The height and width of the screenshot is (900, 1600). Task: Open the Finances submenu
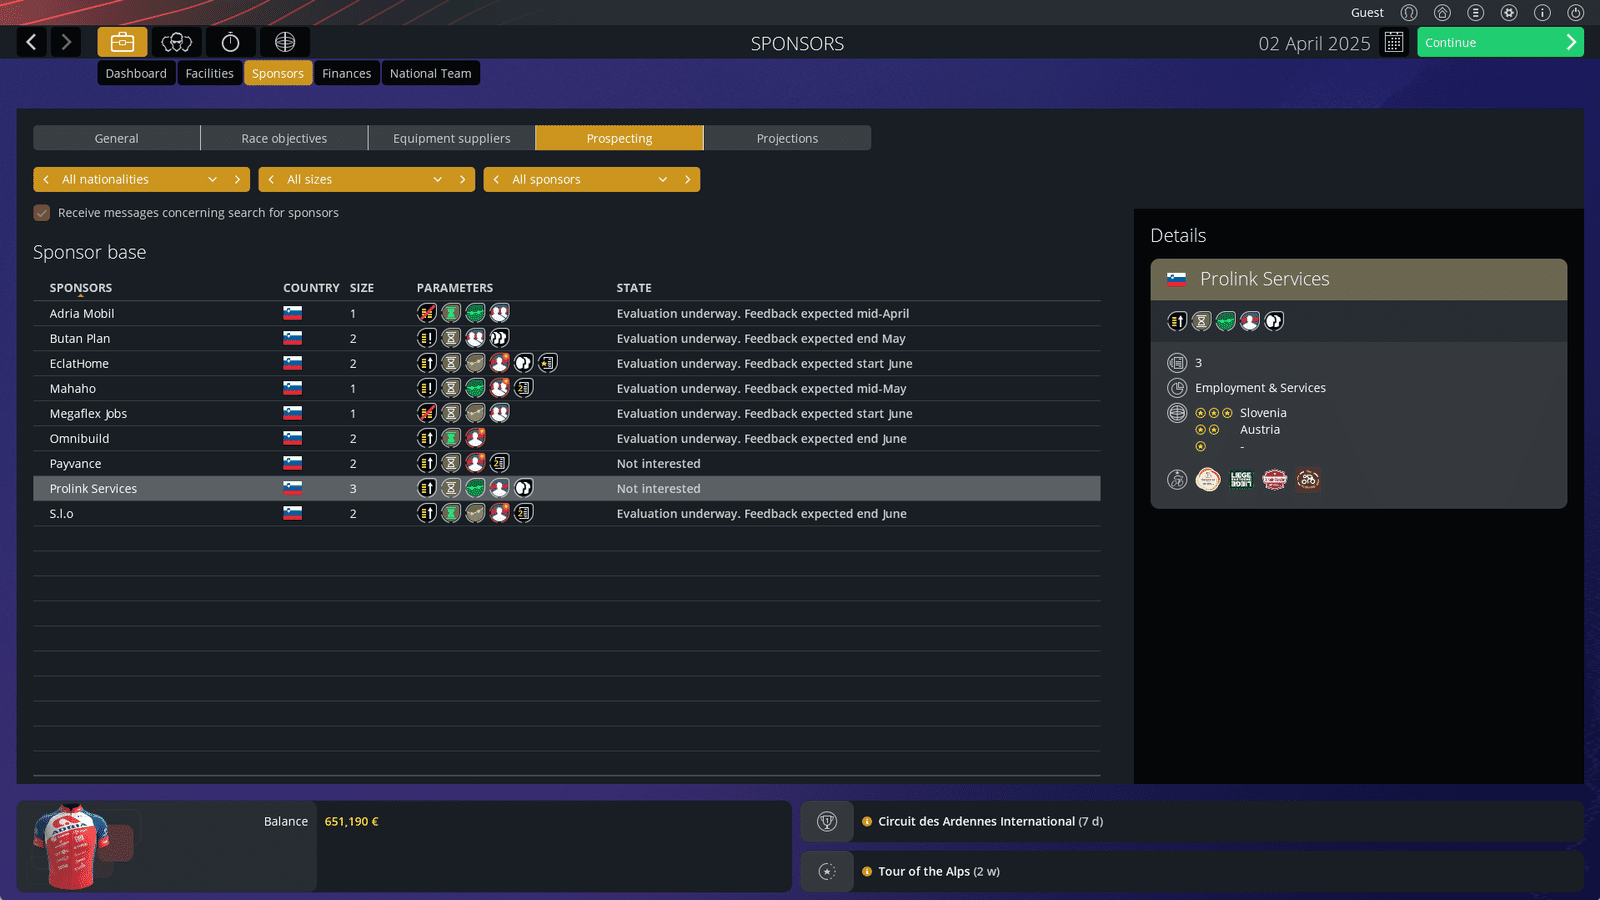click(x=346, y=73)
